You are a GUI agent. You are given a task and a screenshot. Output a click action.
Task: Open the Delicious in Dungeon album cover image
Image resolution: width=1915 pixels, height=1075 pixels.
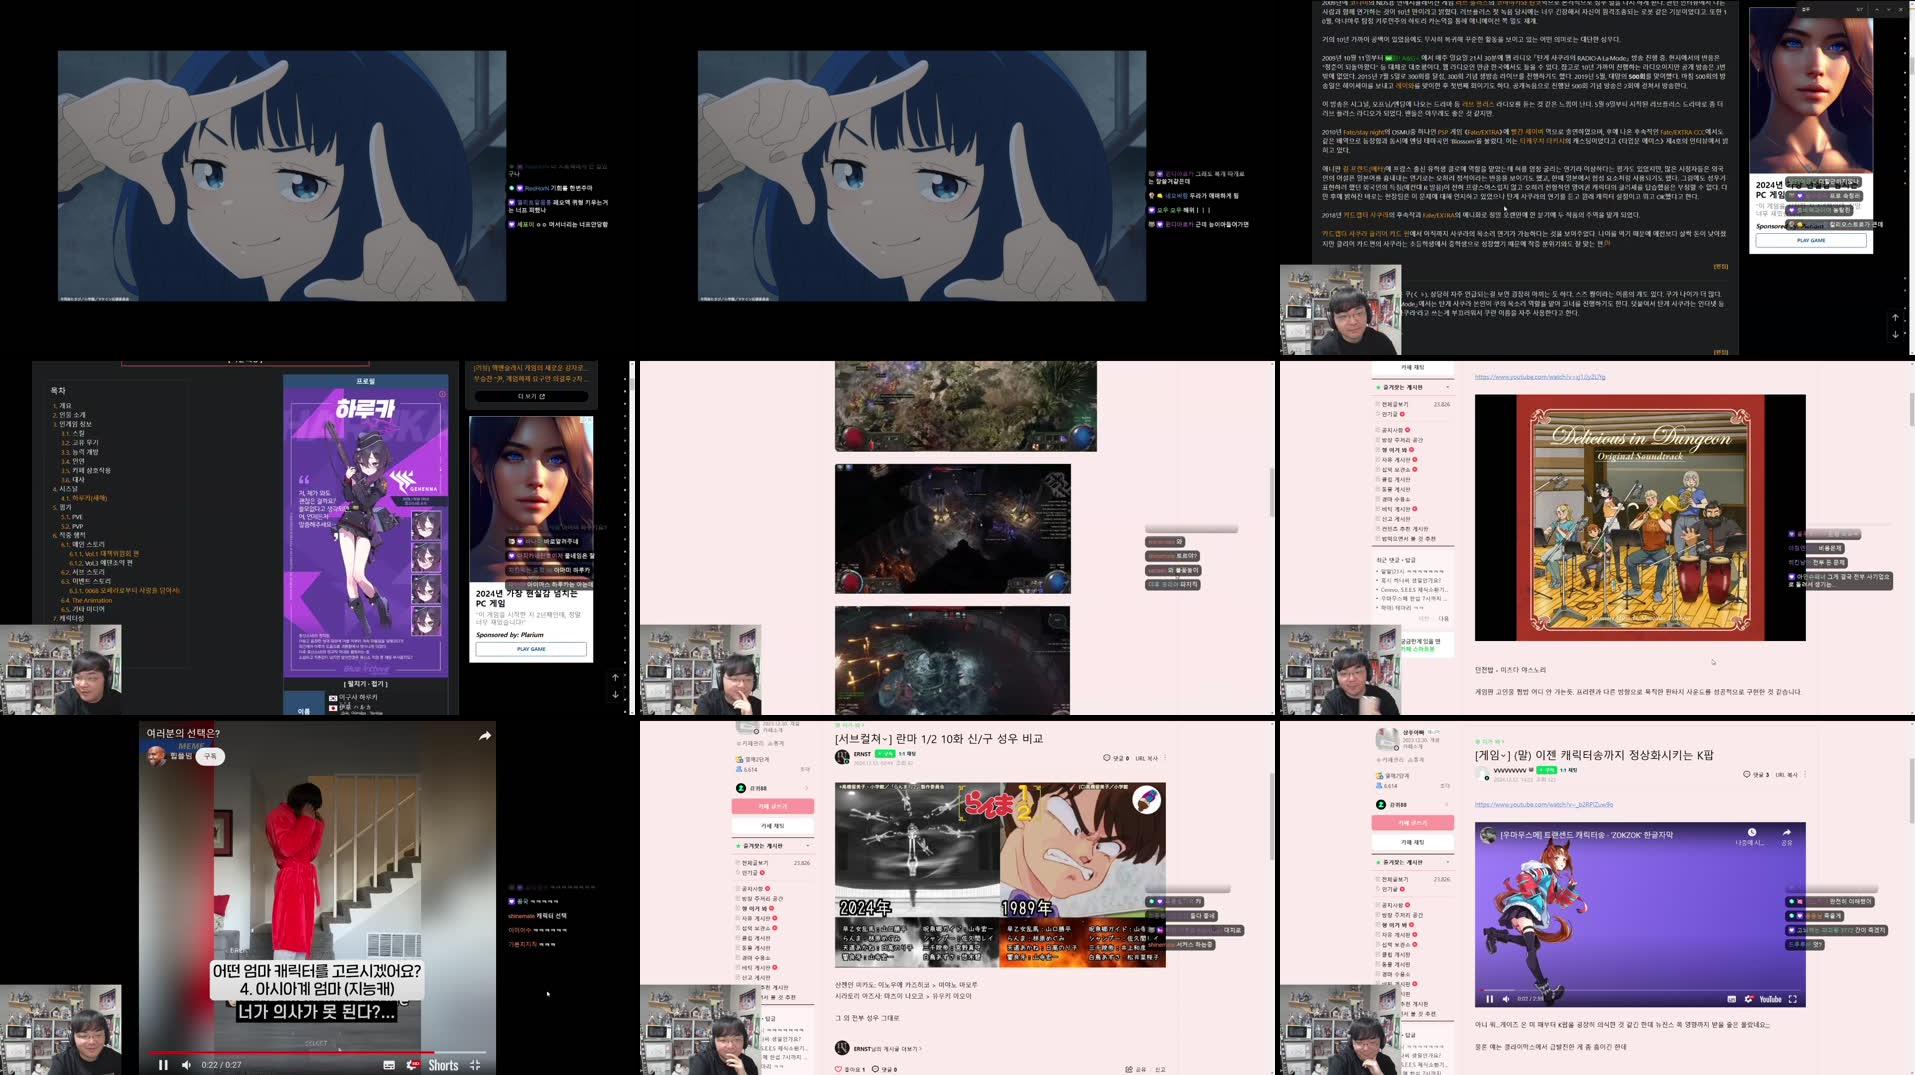pyautogui.click(x=1640, y=517)
